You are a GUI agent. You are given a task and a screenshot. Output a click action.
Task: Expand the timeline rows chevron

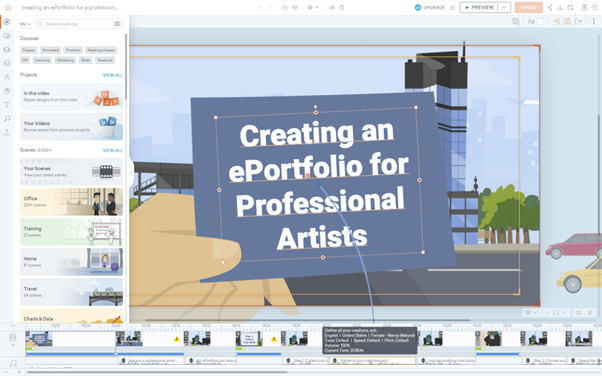[x=13, y=345]
